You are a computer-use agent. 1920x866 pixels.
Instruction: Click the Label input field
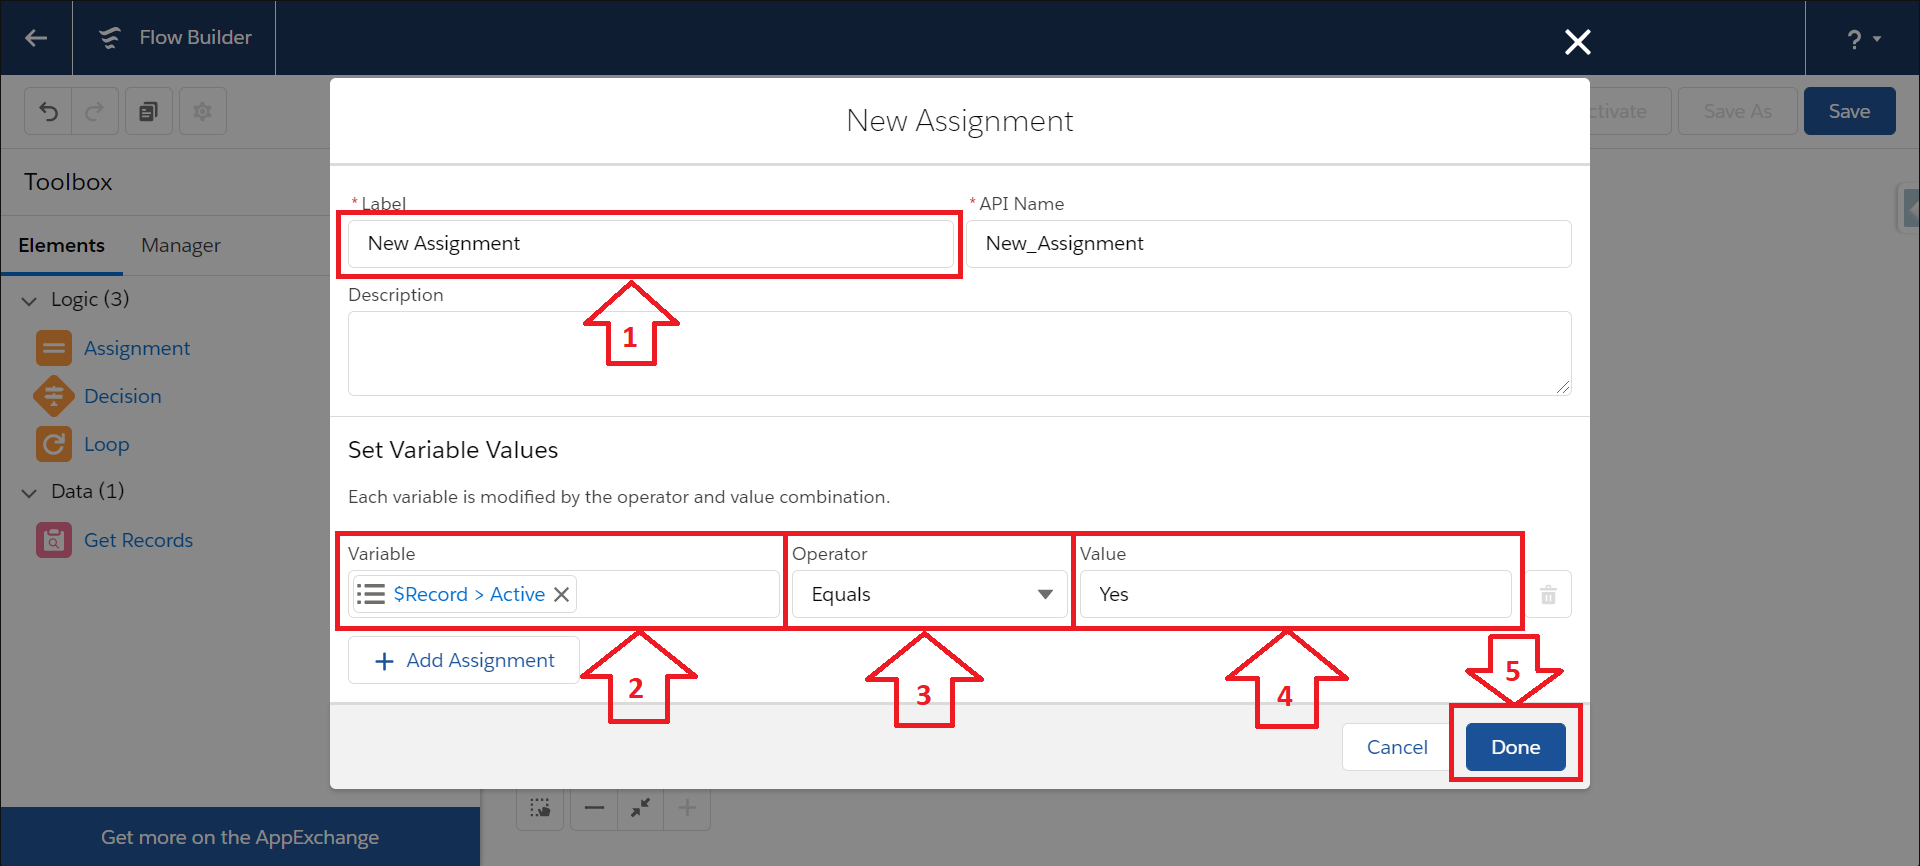pyautogui.click(x=651, y=244)
